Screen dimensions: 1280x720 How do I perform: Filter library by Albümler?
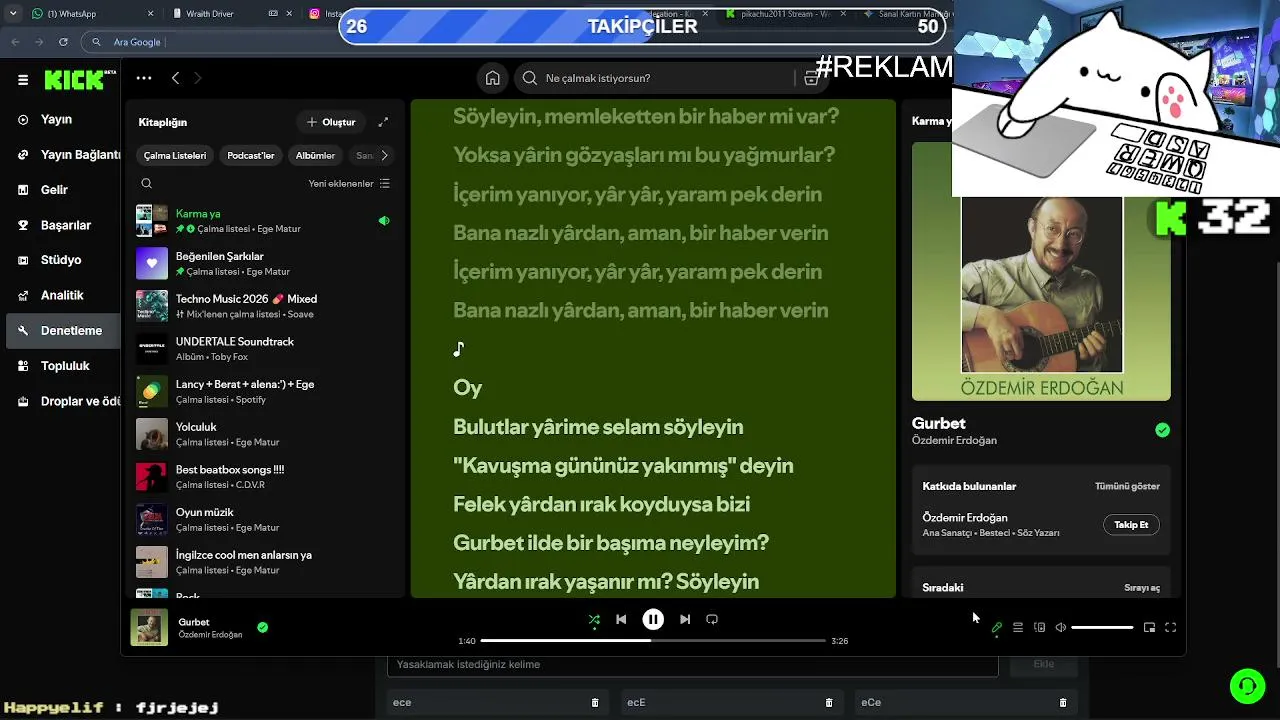pos(315,156)
